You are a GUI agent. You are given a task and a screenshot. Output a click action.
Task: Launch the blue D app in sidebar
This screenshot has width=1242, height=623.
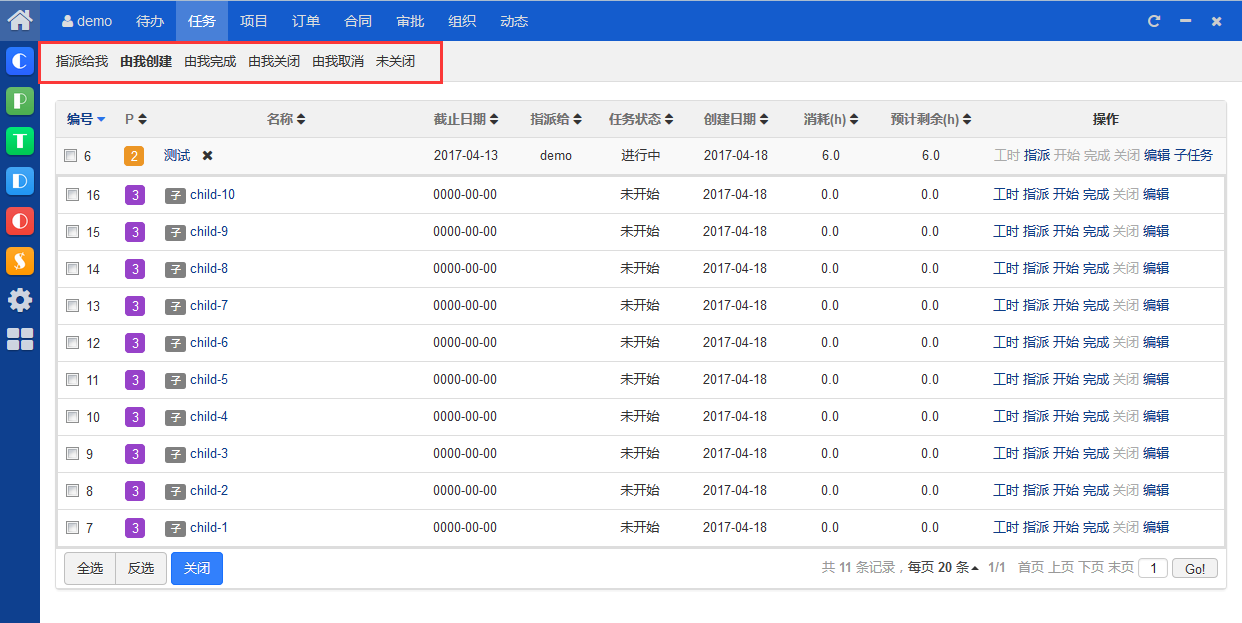20,181
